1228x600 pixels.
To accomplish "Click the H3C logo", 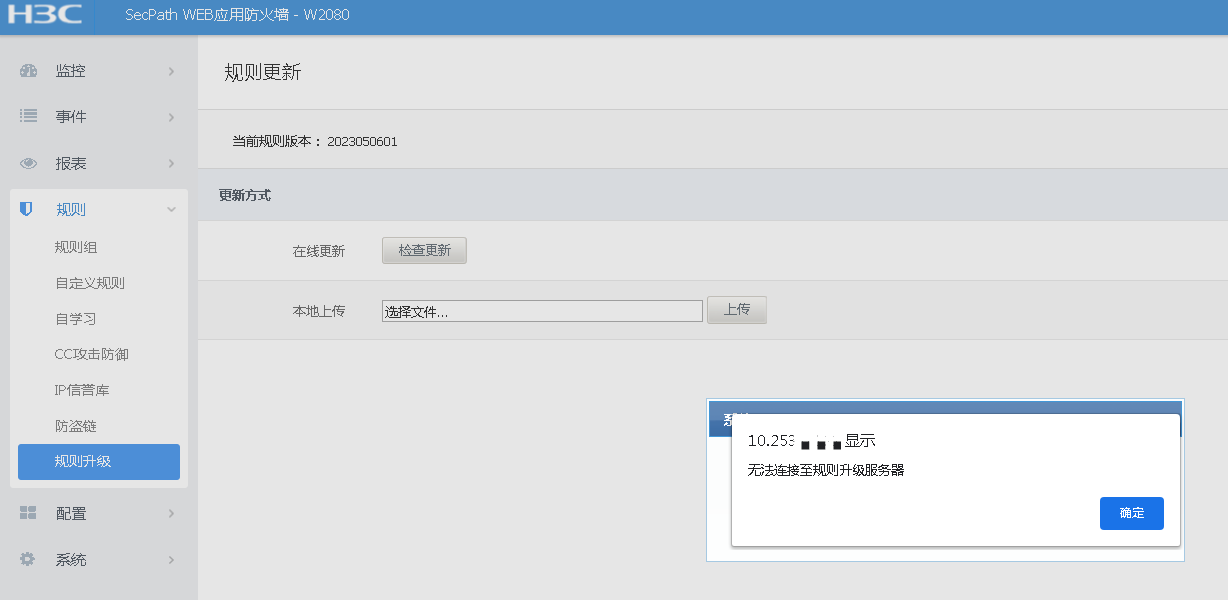I will point(45,14).
